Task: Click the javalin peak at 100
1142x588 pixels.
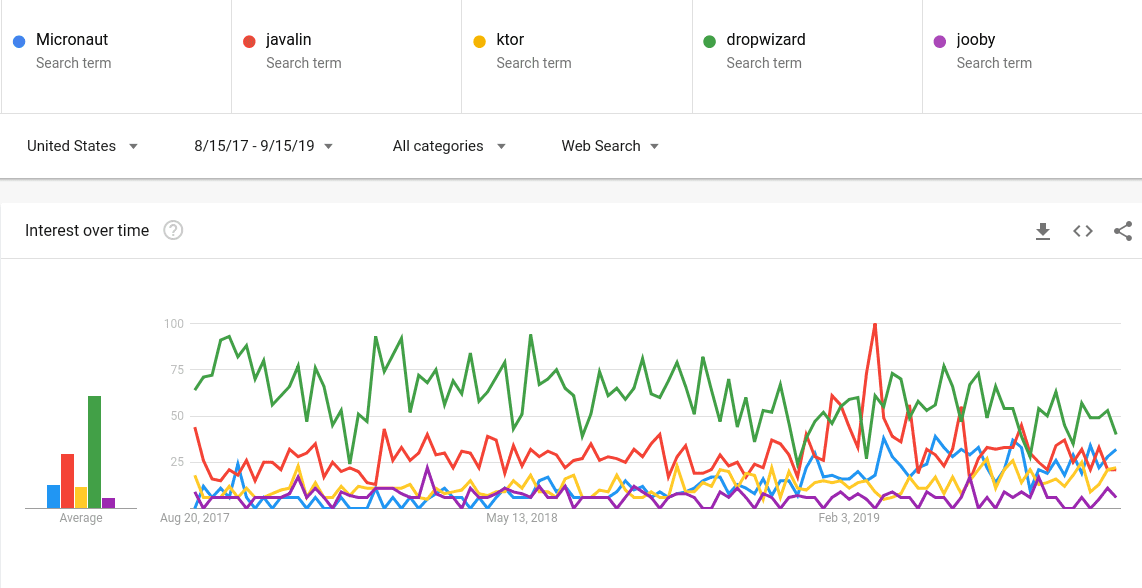Action: coord(875,324)
